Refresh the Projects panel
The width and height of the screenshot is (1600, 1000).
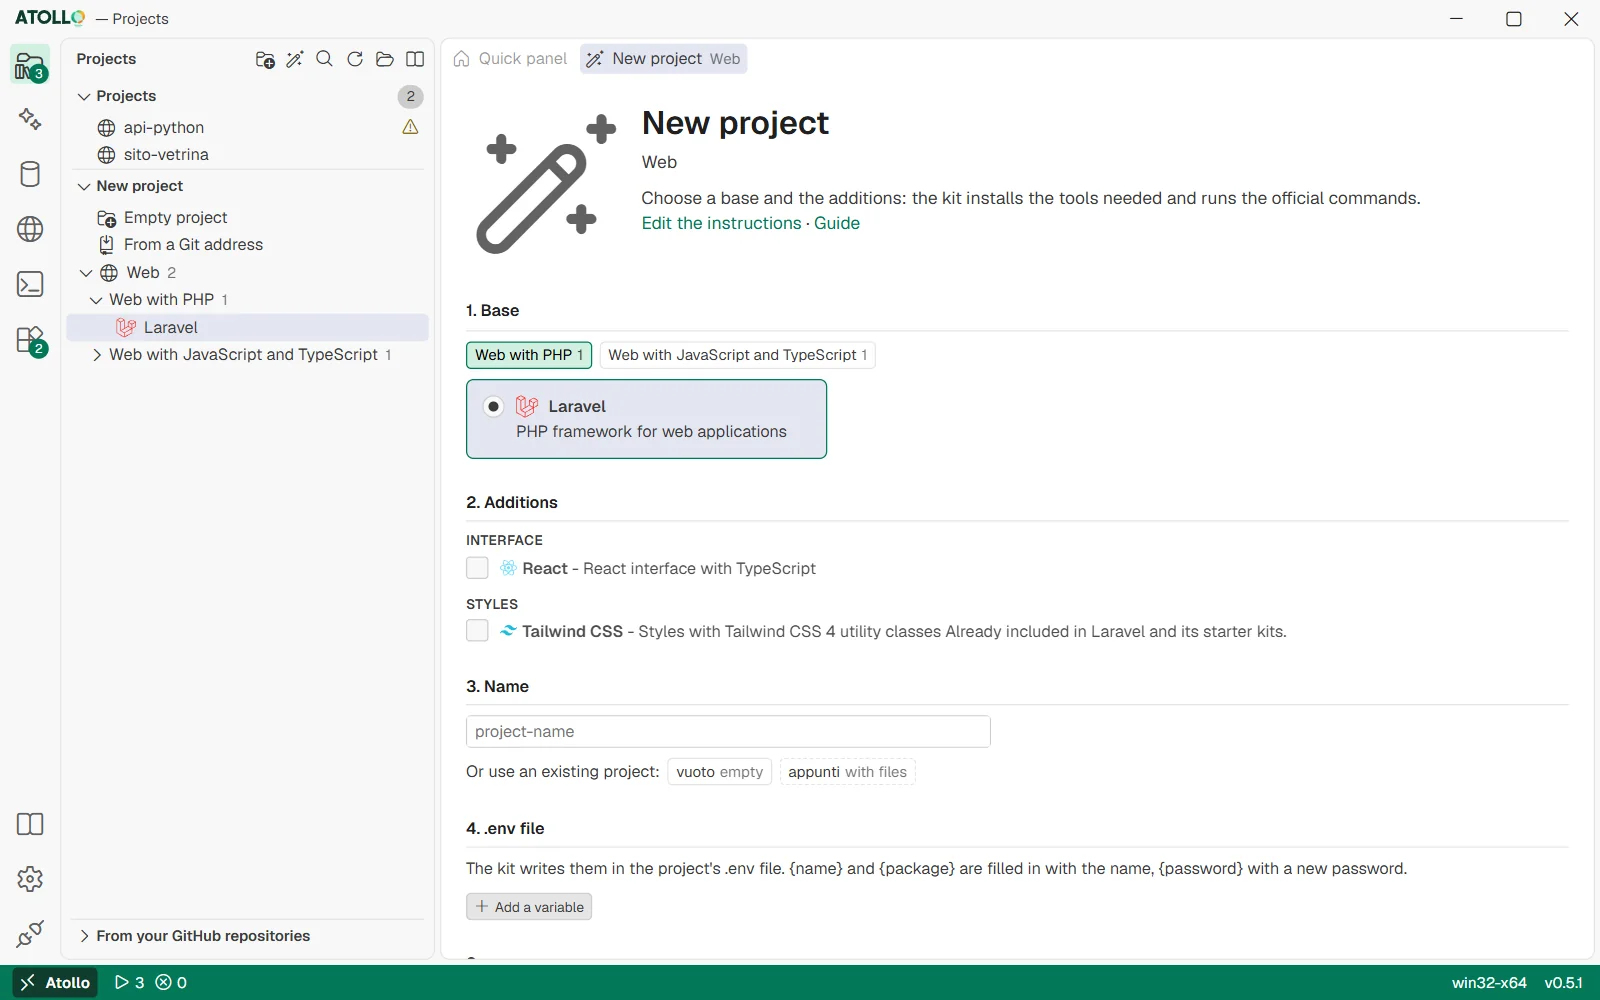[x=355, y=59]
